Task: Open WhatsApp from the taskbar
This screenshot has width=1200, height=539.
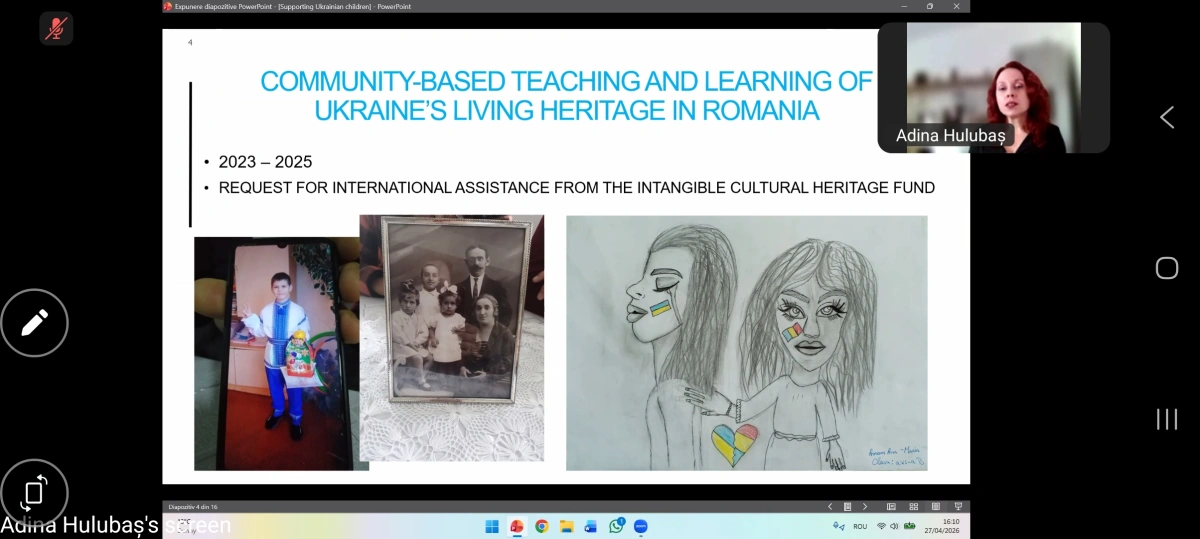Action: (x=616, y=526)
